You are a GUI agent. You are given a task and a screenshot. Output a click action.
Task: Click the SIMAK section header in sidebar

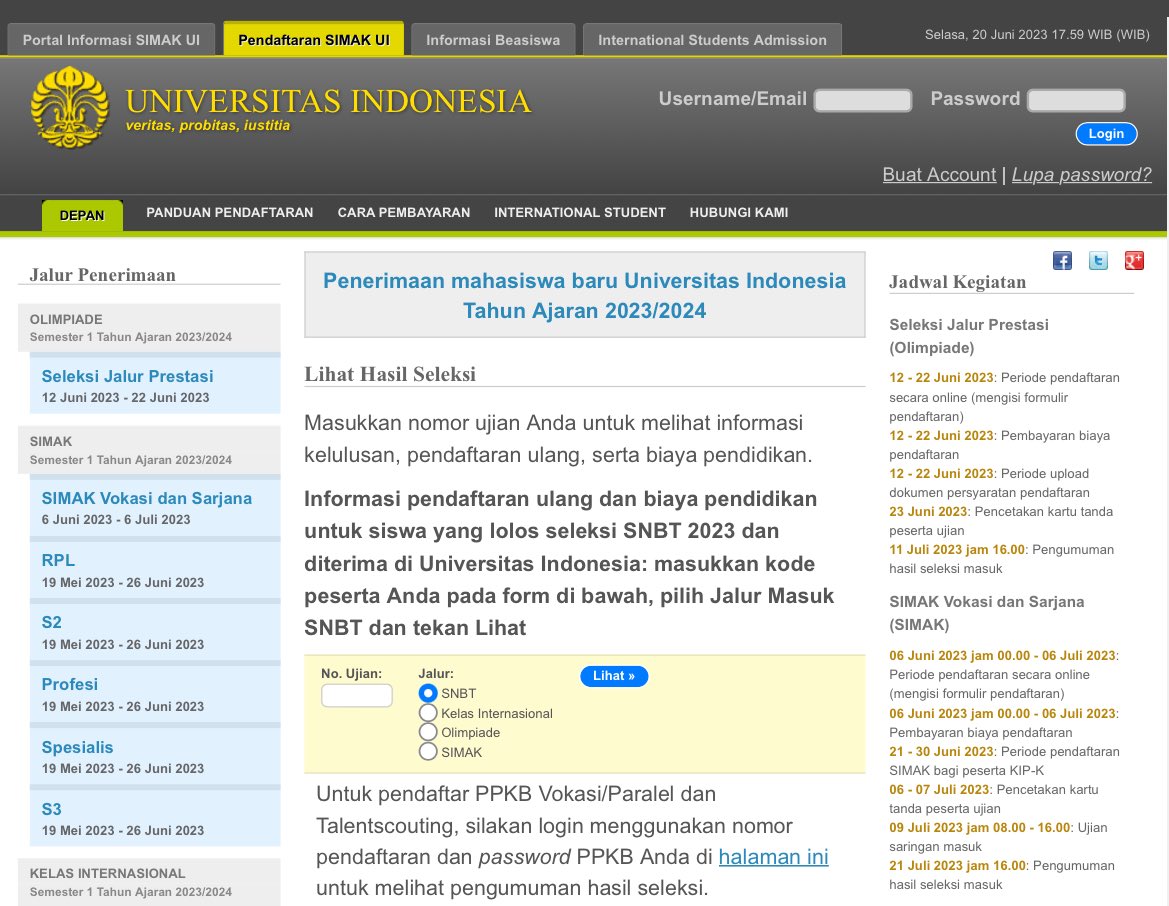[149, 450]
